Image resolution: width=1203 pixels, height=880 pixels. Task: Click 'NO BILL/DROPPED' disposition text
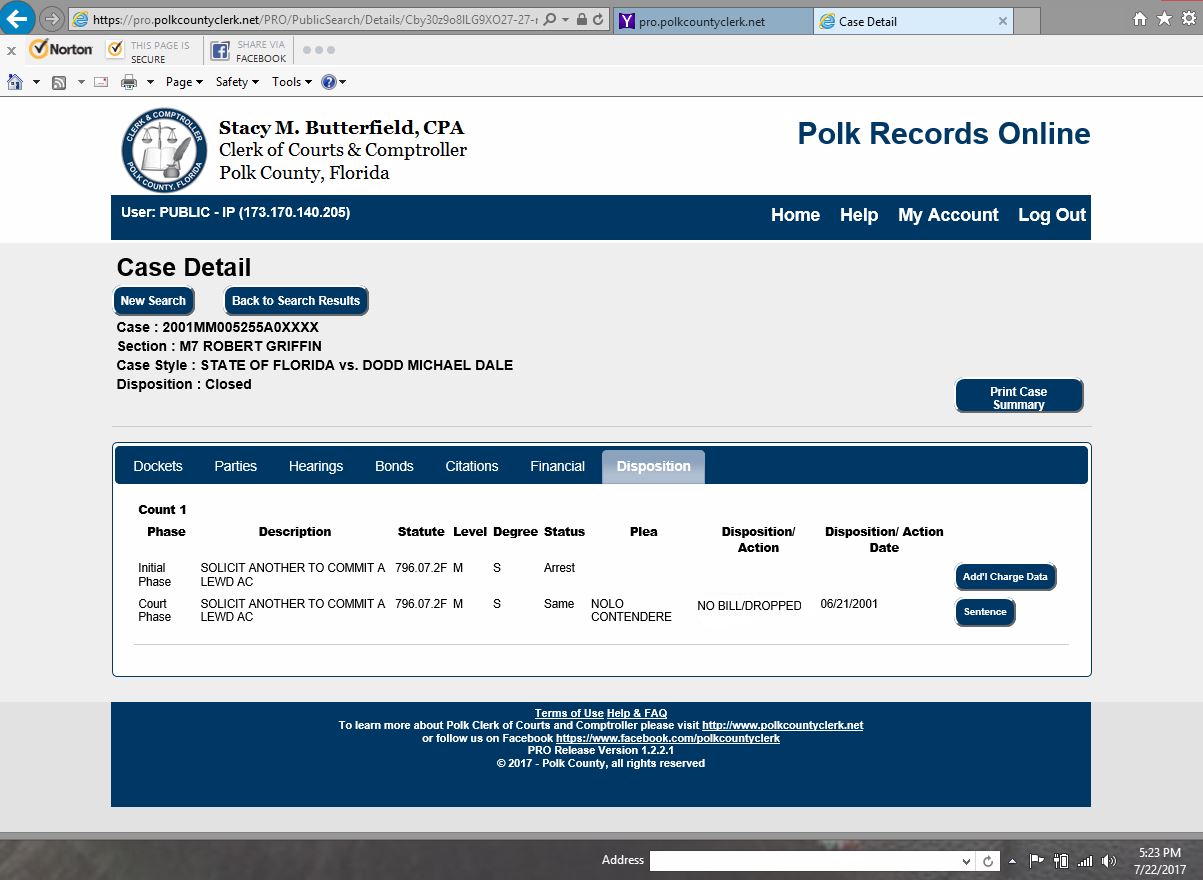(749, 605)
